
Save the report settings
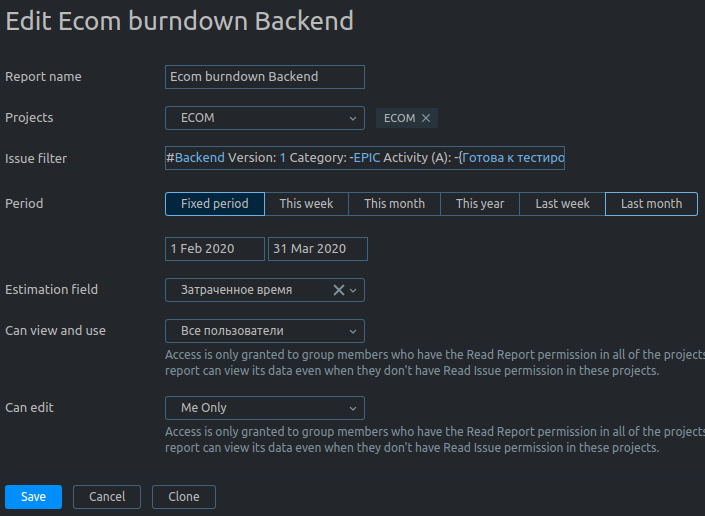tap(33, 497)
